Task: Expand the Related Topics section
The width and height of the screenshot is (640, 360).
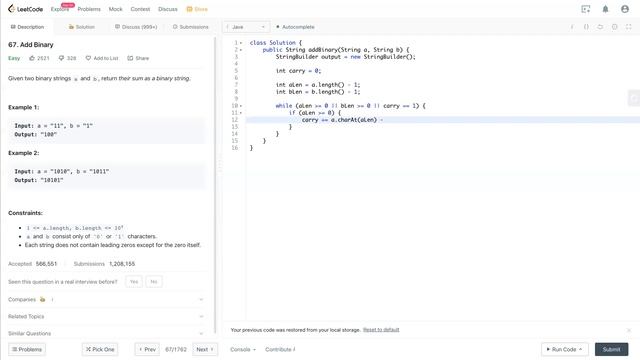Action: click(201, 316)
